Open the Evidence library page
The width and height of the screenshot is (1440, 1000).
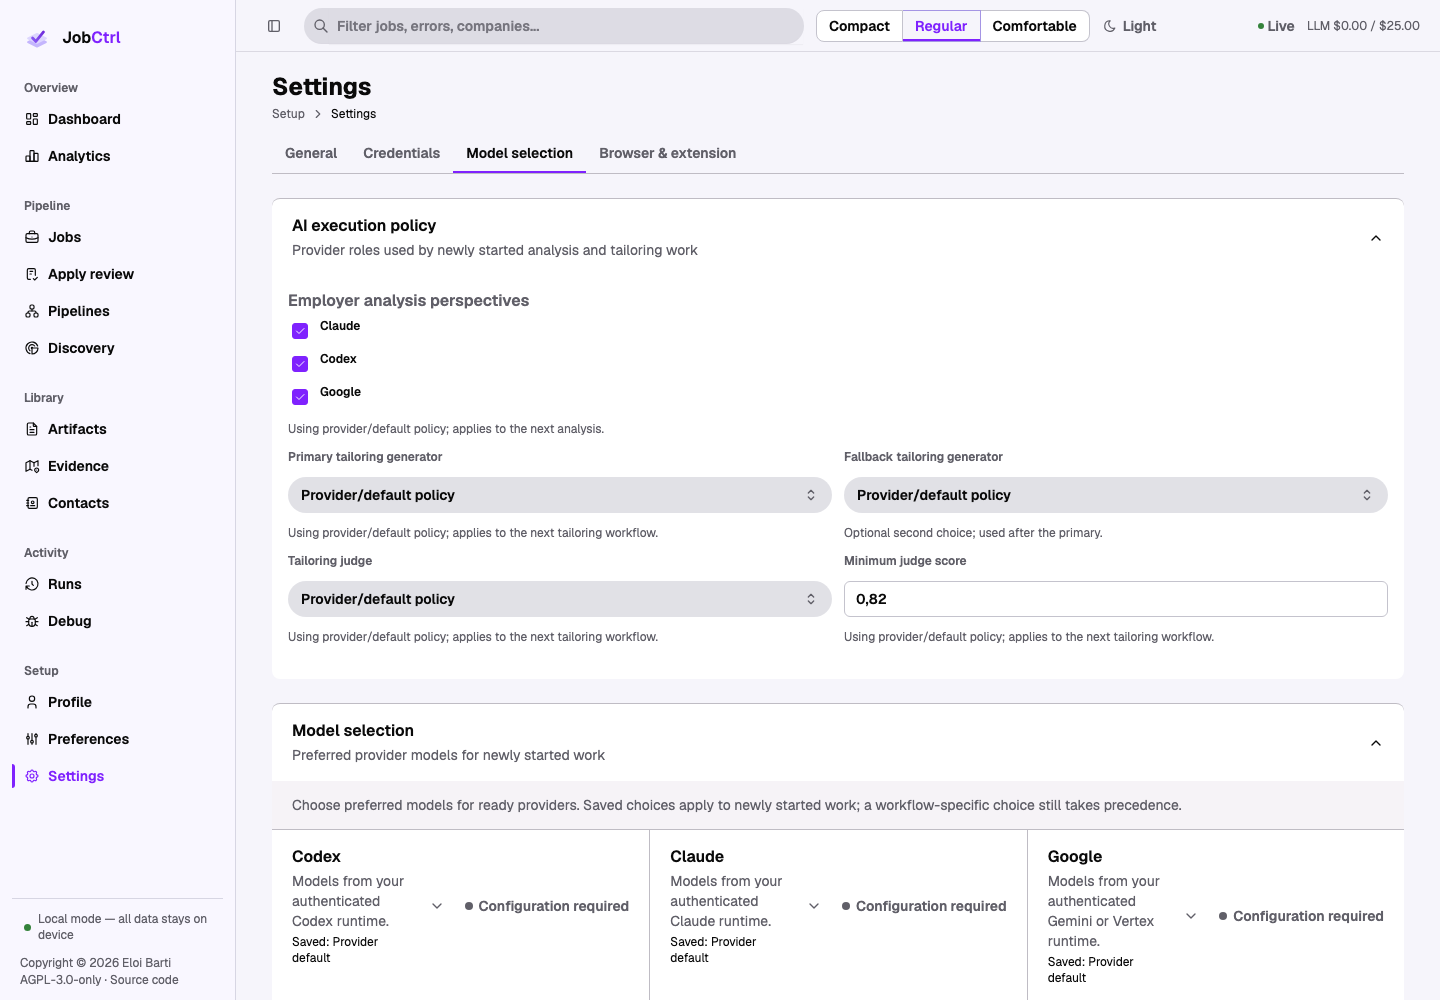[118, 466]
